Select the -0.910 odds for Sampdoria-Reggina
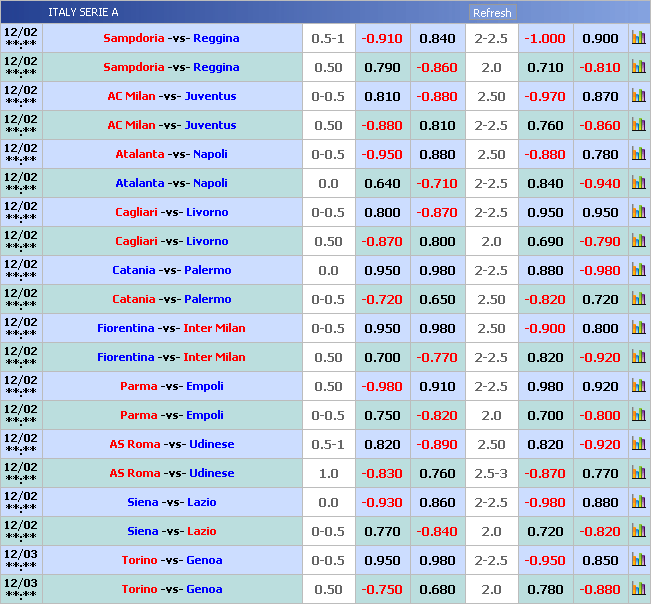Viewport: 651px width, 604px height. pos(382,38)
